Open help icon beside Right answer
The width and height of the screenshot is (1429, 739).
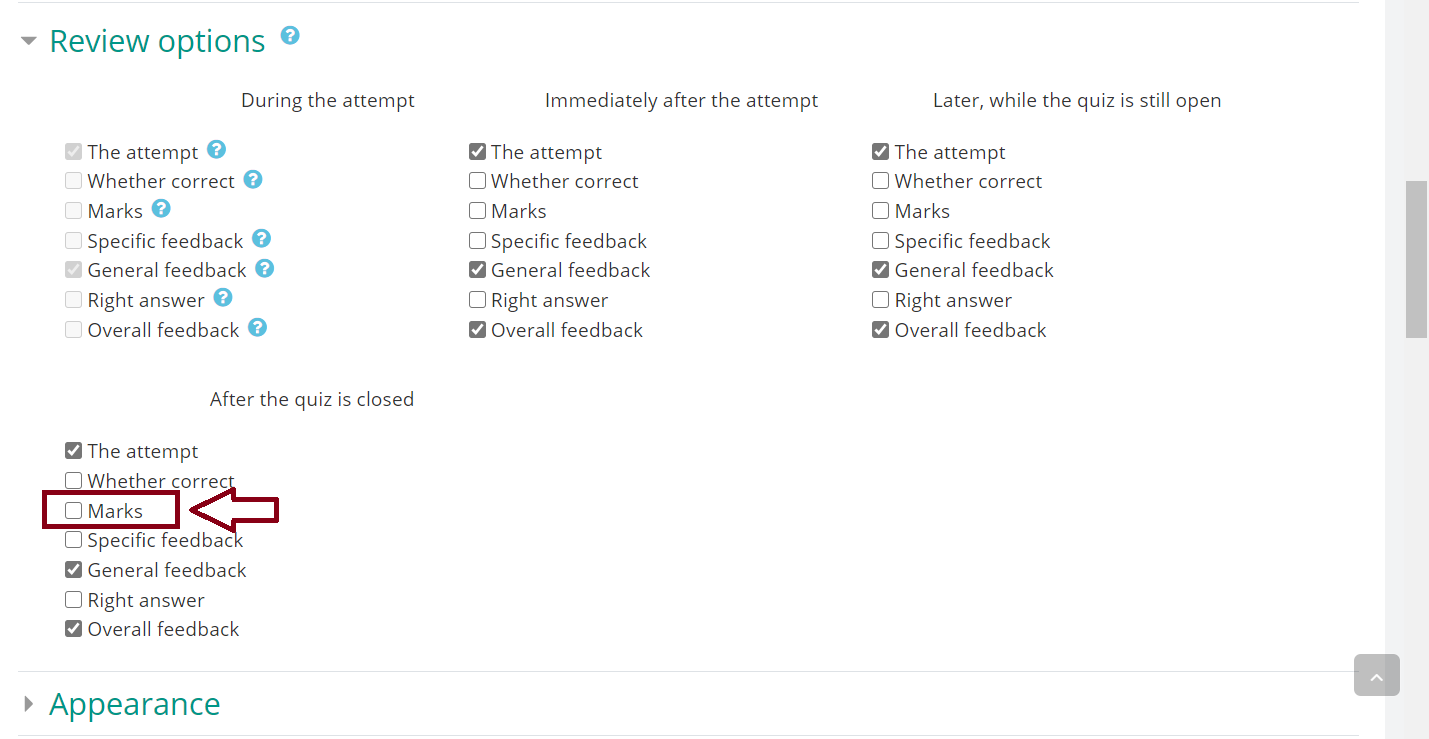click(223, 298)
